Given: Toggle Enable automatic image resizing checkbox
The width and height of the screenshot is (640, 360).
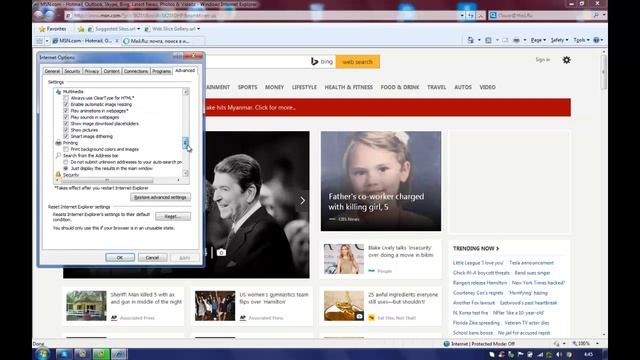Looking at the screenshot, I should (66, 104).
